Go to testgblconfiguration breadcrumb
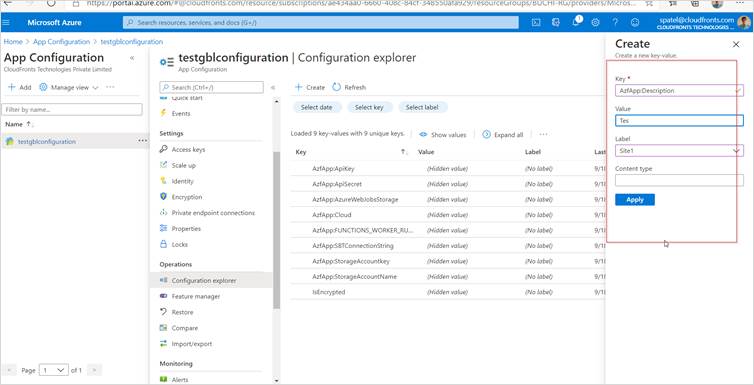The image size is (754, 385). pyautogui.click(x=132, y=42)
